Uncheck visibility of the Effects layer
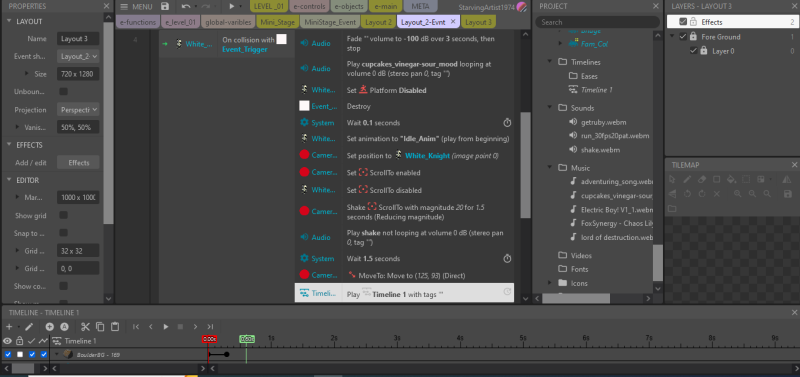 [x=683, y=22]
